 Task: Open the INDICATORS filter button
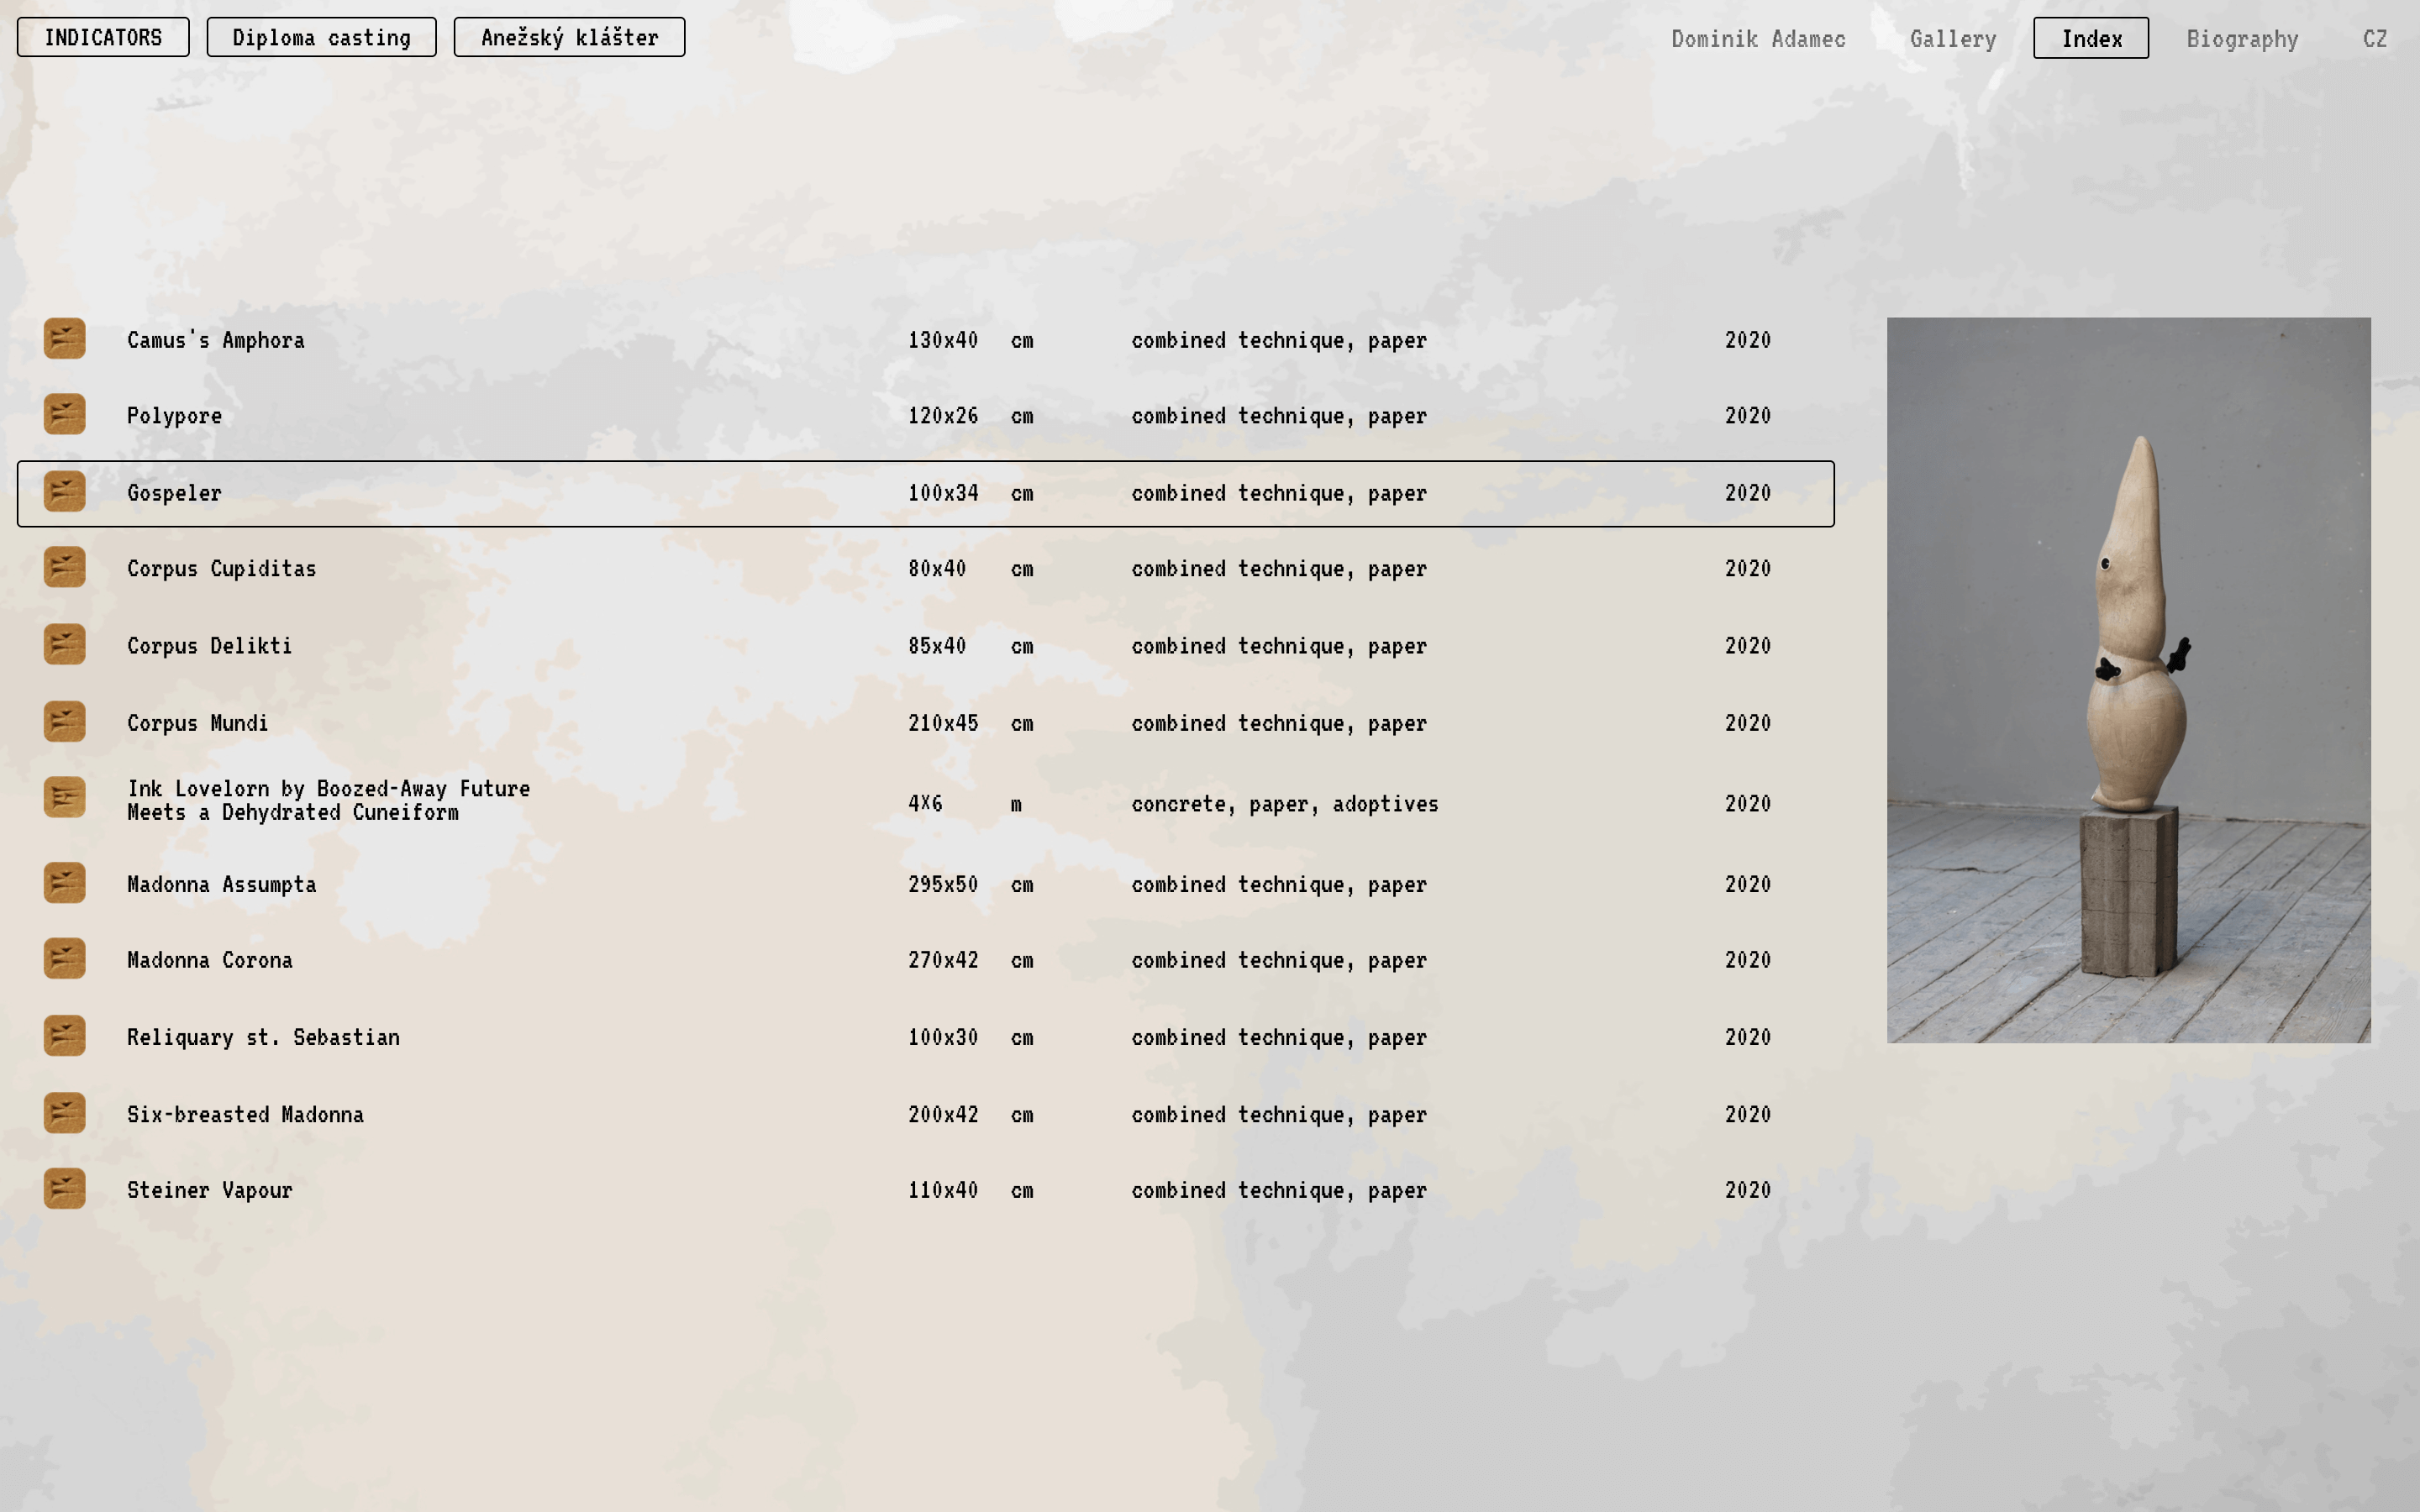click(103, 37)
